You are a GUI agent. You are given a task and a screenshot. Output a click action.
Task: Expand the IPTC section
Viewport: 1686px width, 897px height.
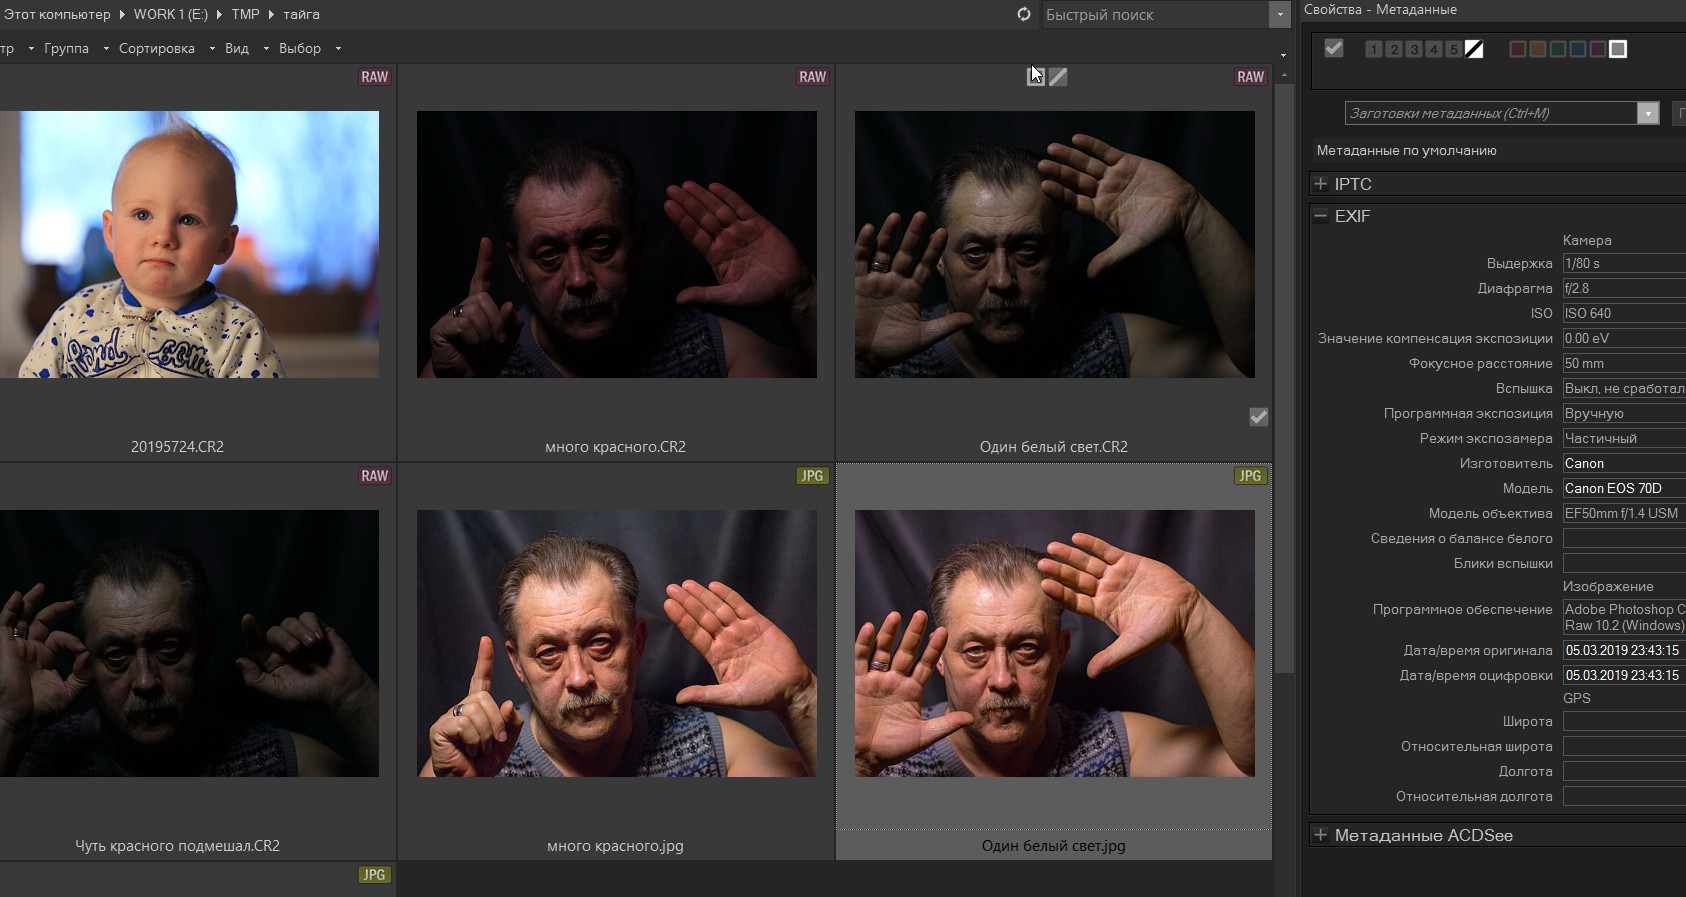point(1321,184)
